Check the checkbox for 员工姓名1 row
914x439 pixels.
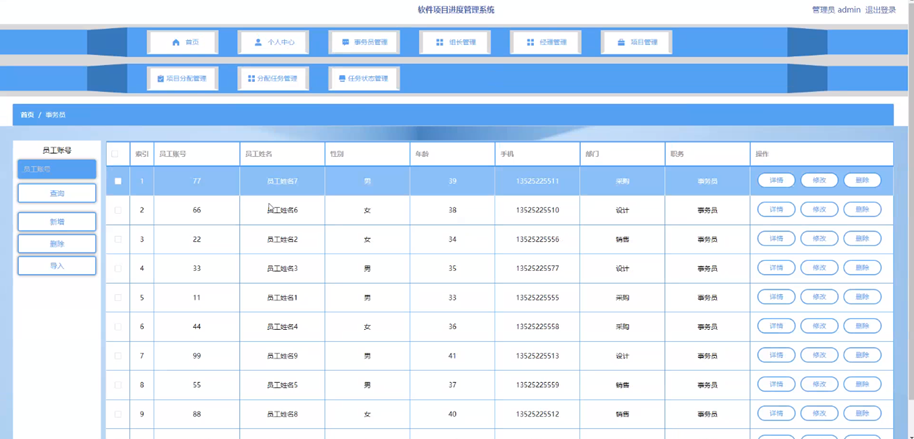click(x=118, y=297)
